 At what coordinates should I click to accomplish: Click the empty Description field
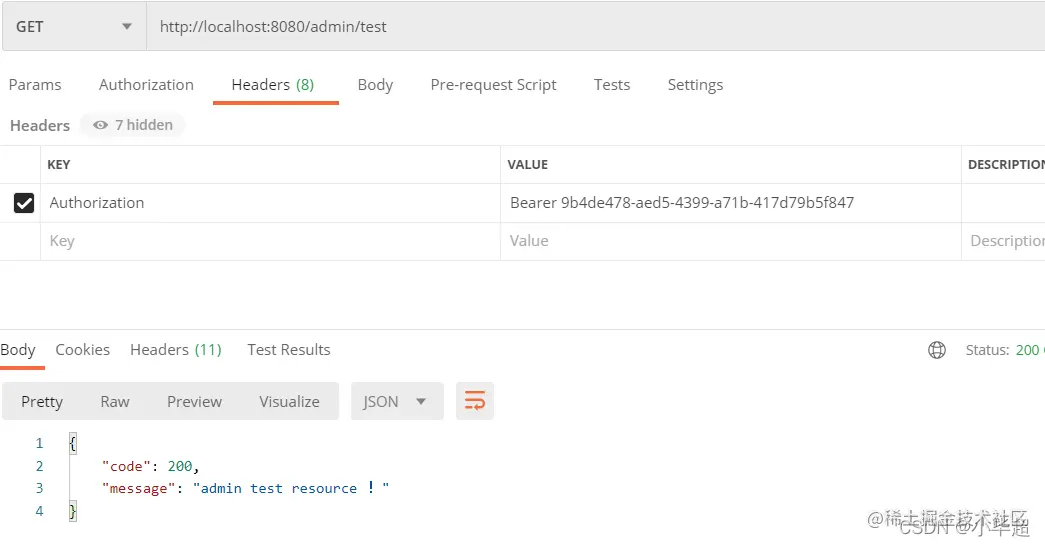(x=1003, y=241)
